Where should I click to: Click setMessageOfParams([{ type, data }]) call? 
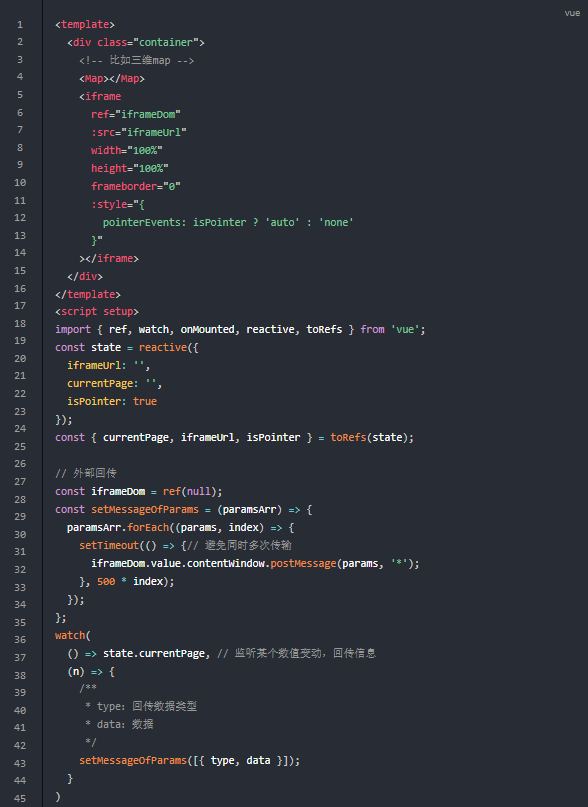click(189, 761)
